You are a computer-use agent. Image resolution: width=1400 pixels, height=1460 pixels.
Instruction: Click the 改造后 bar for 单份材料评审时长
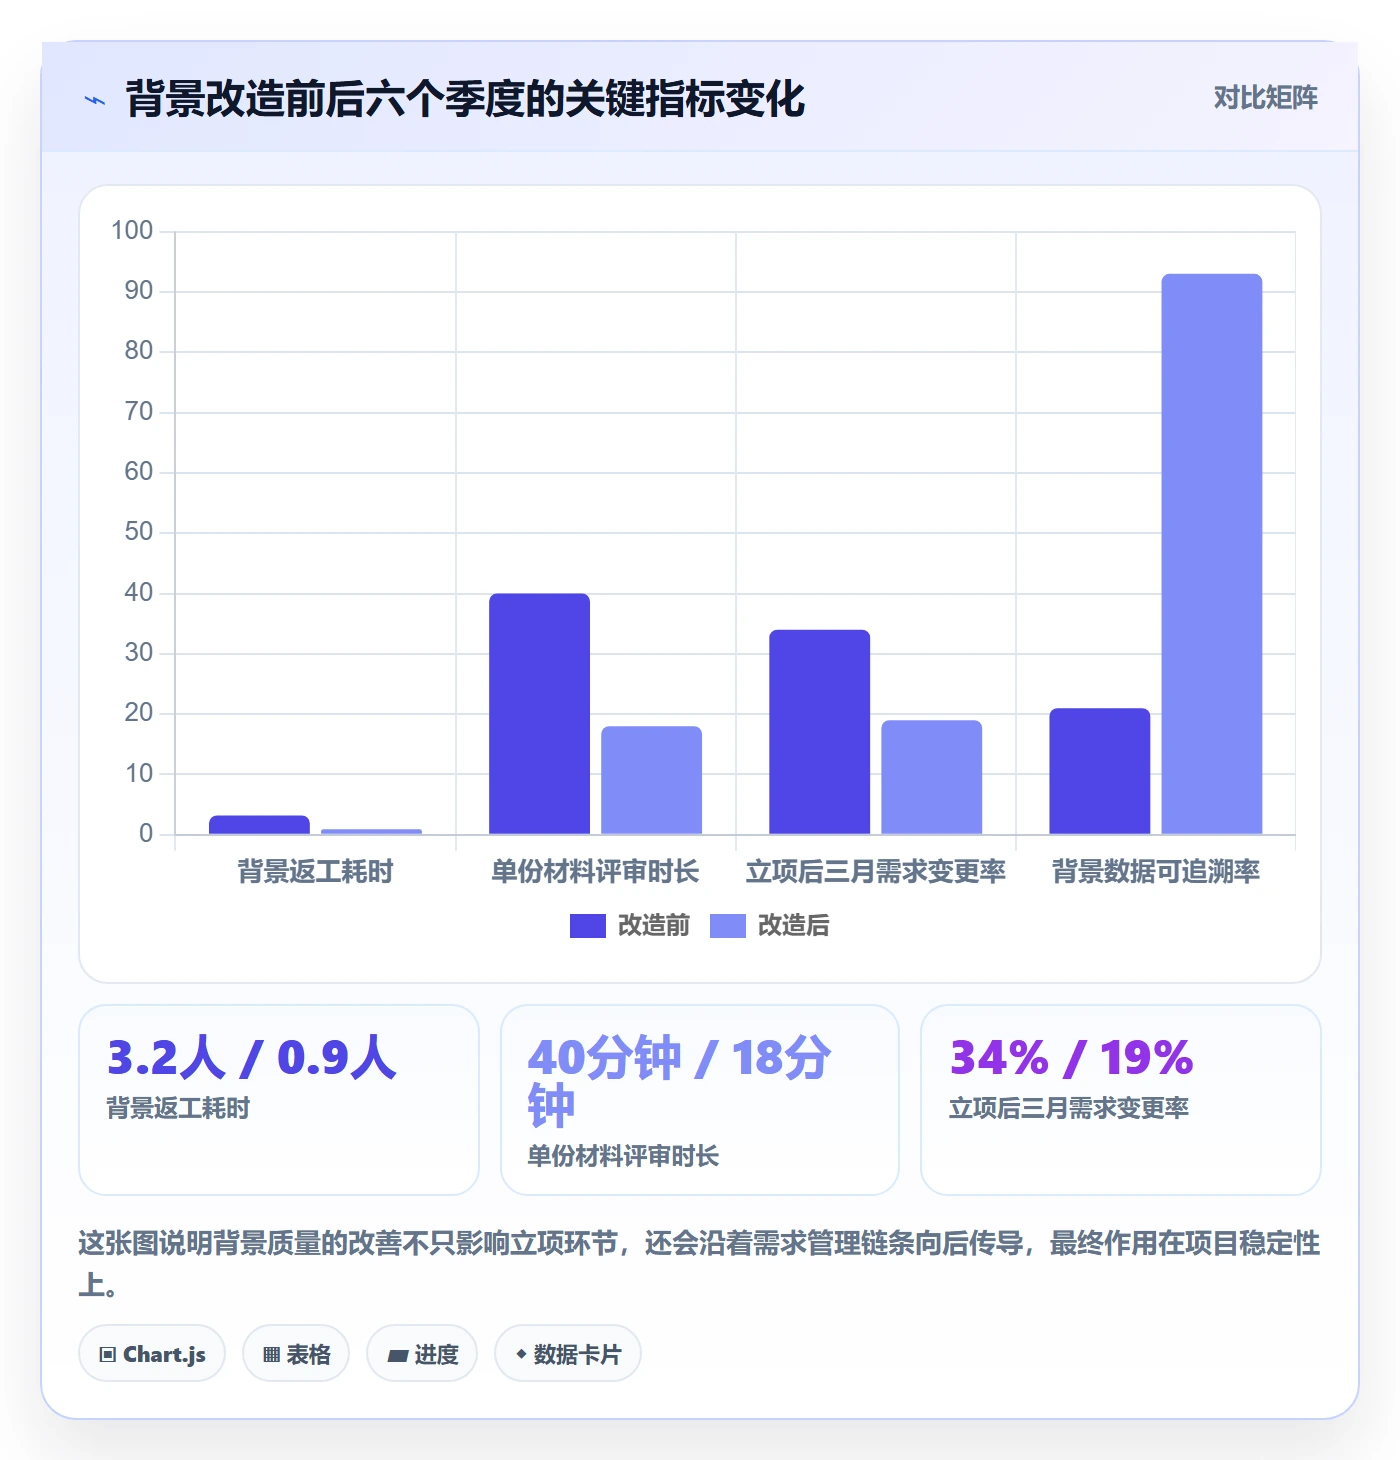click(651, 780)
